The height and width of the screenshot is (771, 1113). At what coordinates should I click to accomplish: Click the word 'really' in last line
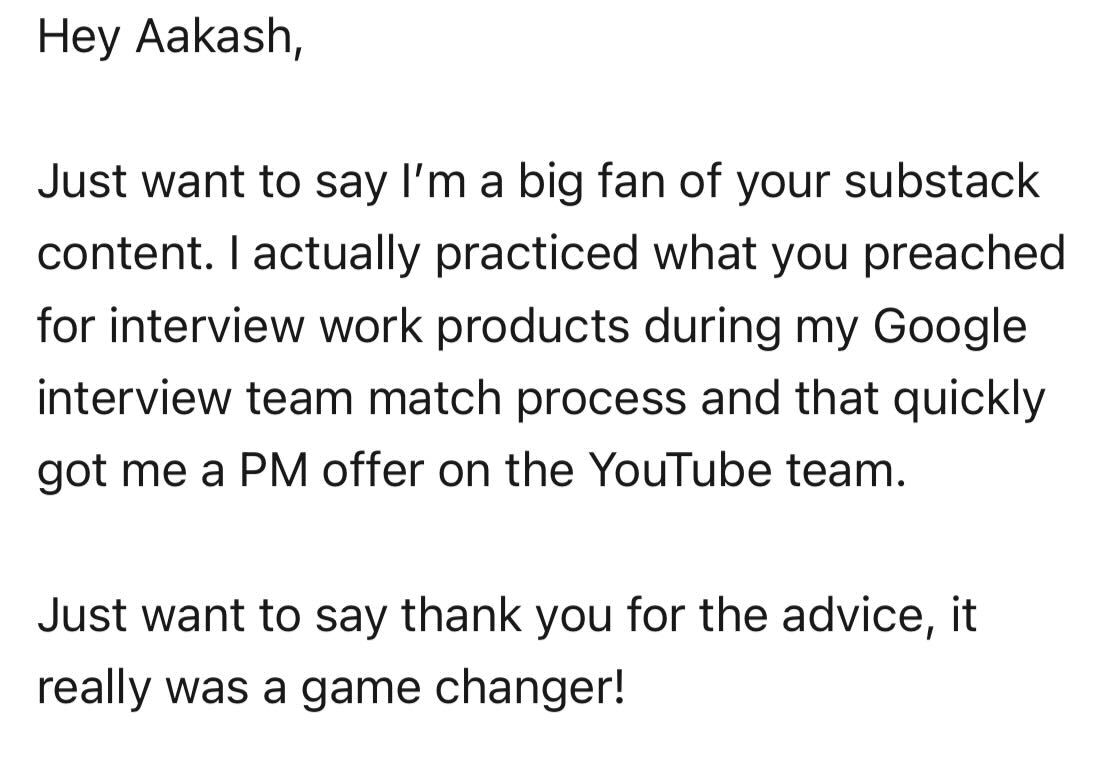tap(94, 690)
